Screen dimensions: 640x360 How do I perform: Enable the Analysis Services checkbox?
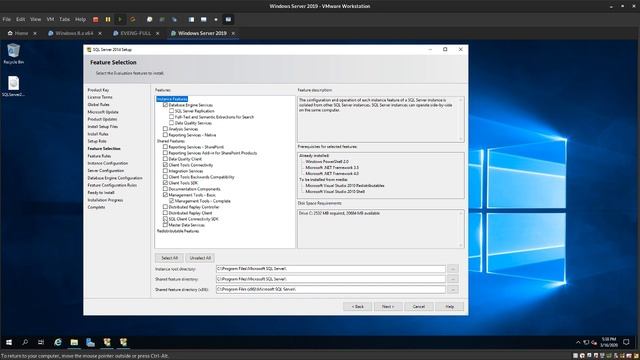(165, 129)
